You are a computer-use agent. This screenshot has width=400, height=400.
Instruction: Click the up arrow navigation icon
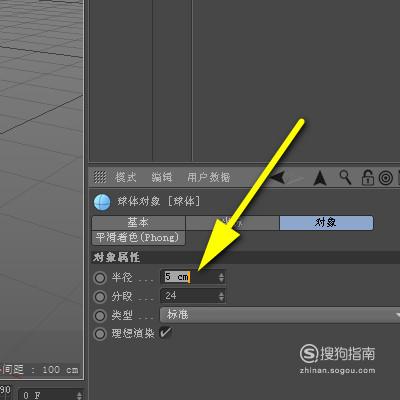(x=320, y=178)
